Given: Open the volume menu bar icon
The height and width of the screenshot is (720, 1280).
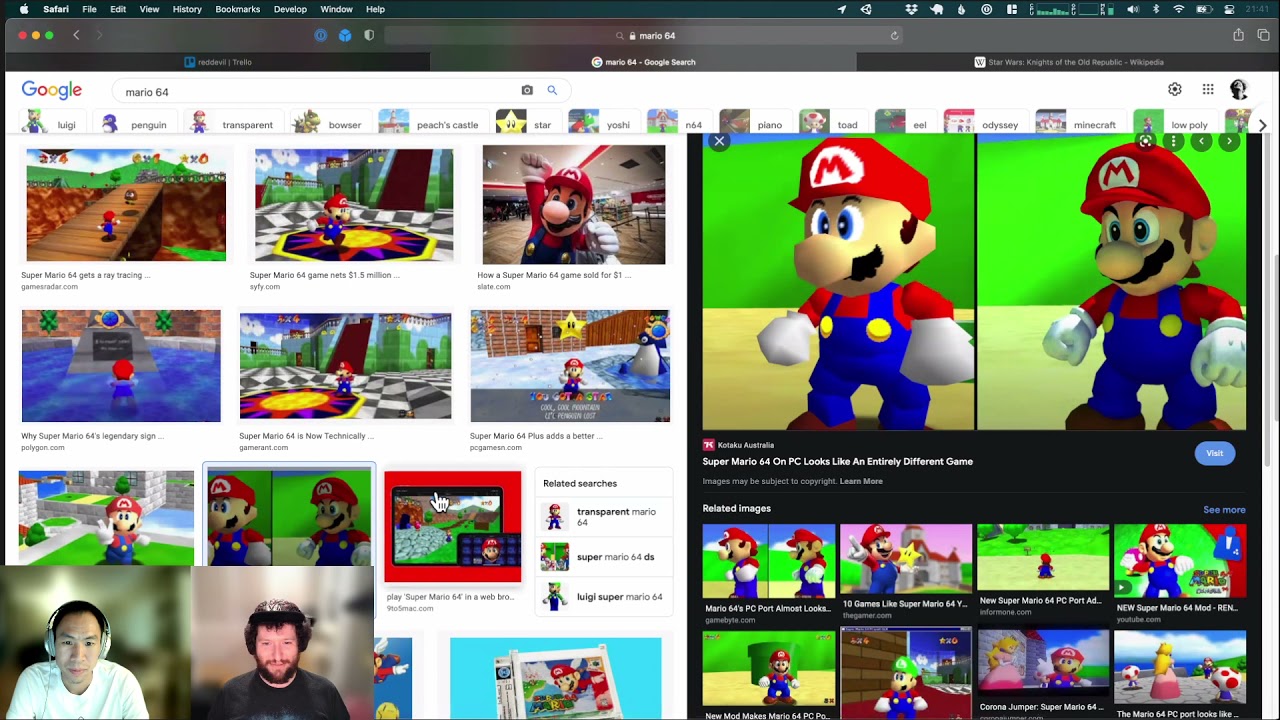Looking at the screenshot, I should 1133,9.
